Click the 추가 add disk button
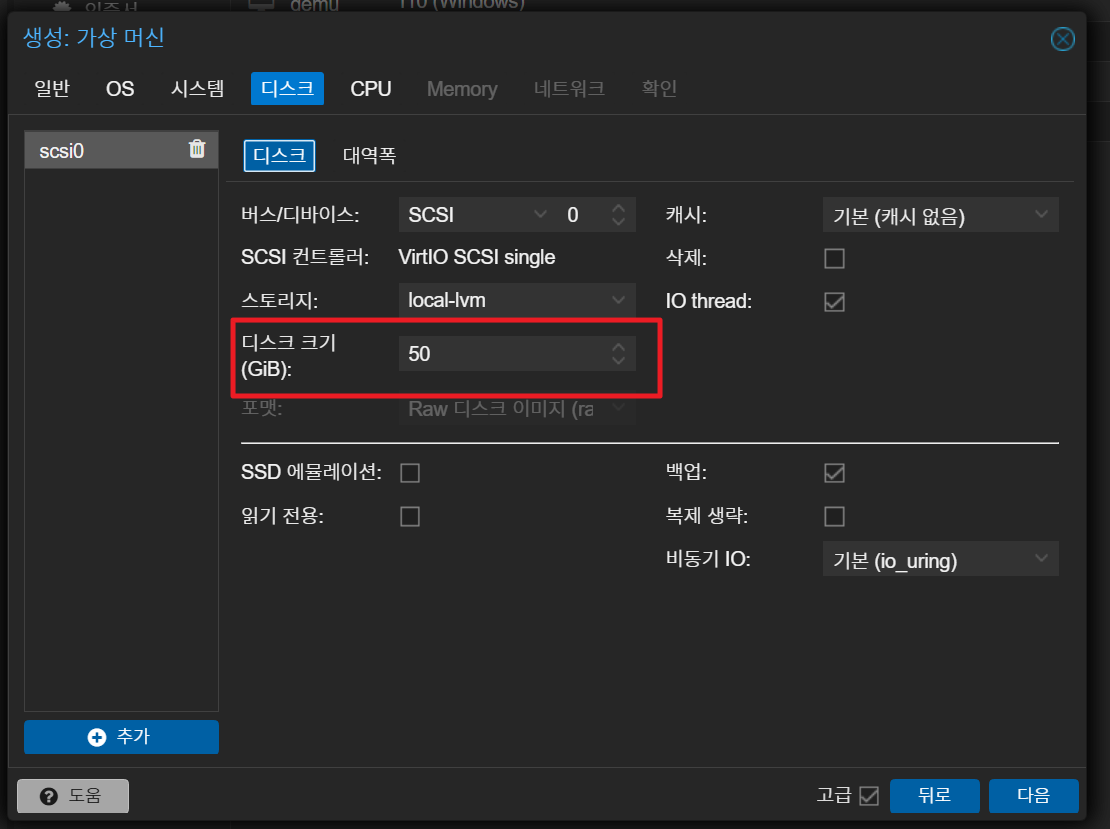The height and width of the screenshot is (829, 1110). click(121, 737)
